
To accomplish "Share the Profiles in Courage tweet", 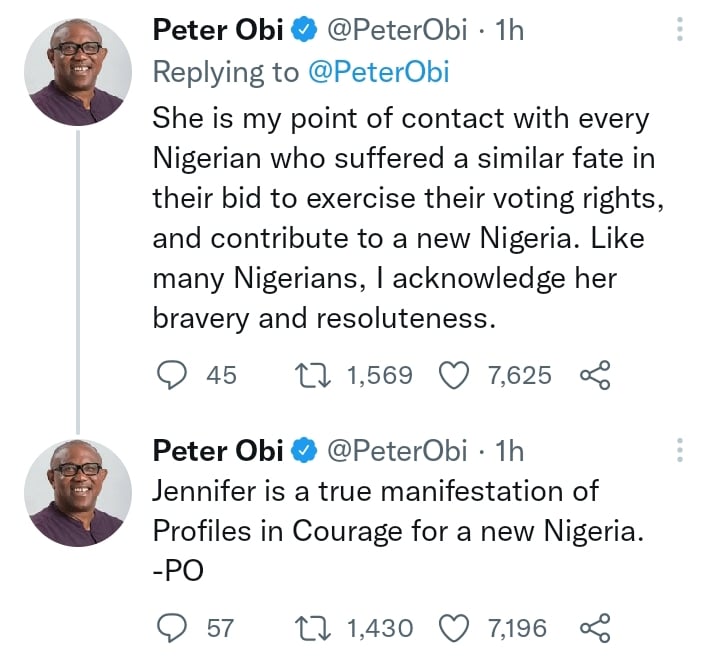I will pyautogui.click(x=594, y=628).
